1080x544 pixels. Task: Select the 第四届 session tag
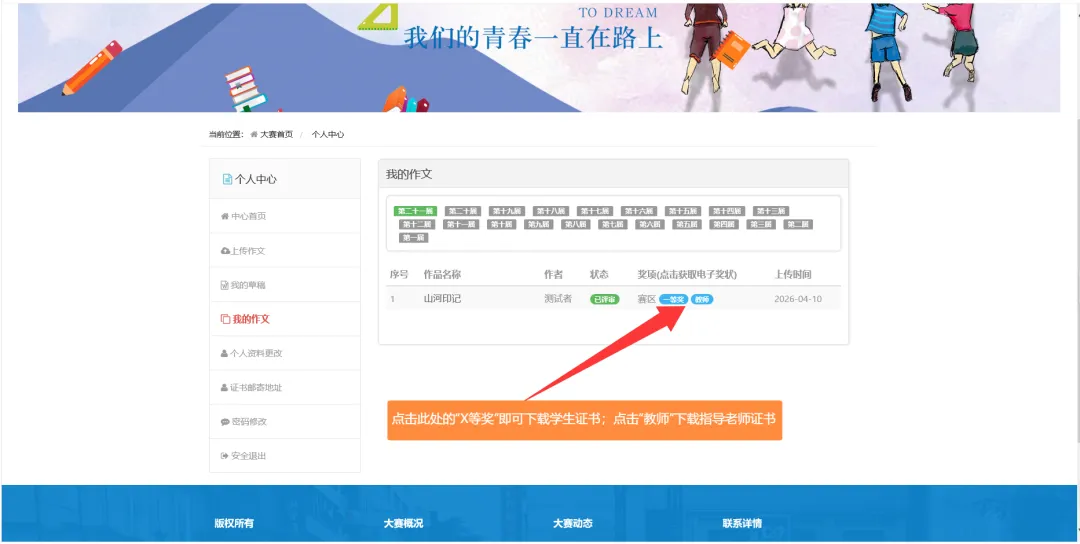coord(724,224)
